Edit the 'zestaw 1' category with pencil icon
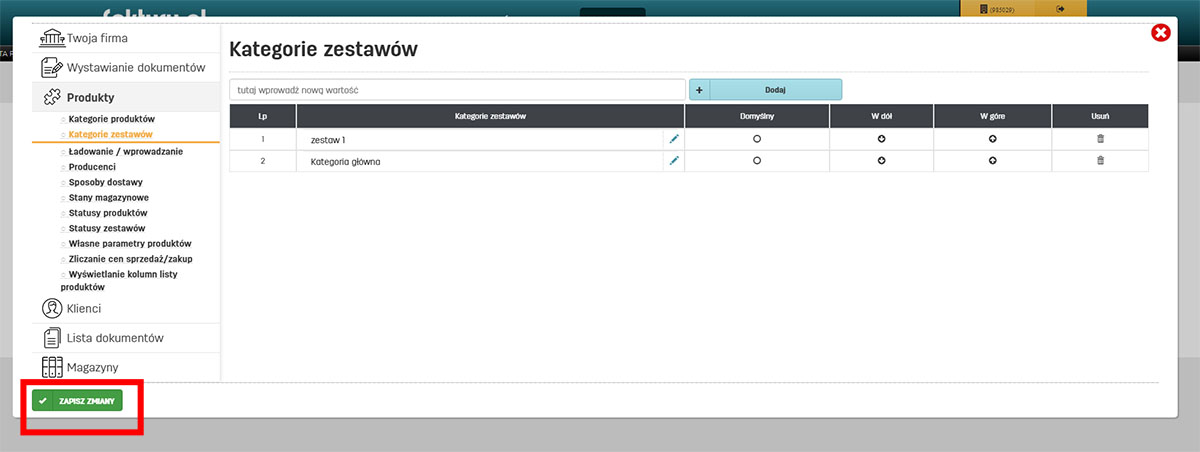 (x=674, y=140)
